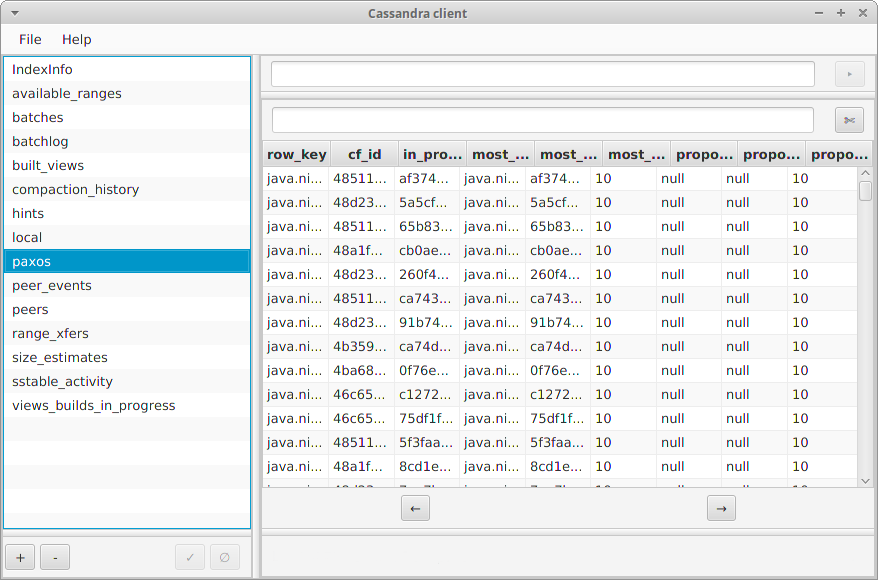Click in_pro cell ca74d...

pos(427,347)
